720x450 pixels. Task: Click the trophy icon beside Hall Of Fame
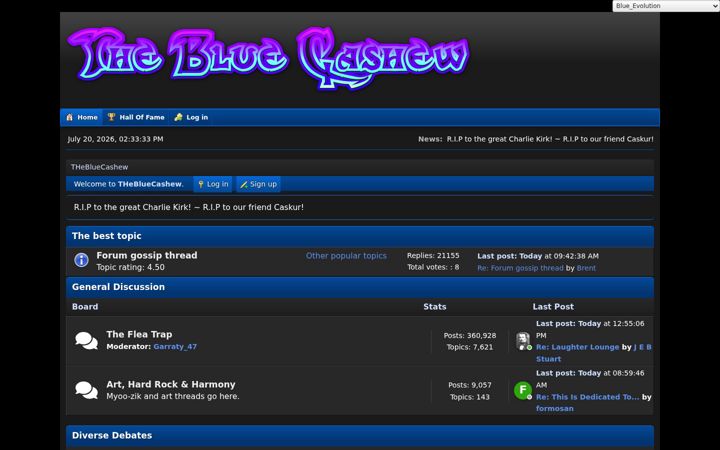pyautogui.click(x=111, y=117)
